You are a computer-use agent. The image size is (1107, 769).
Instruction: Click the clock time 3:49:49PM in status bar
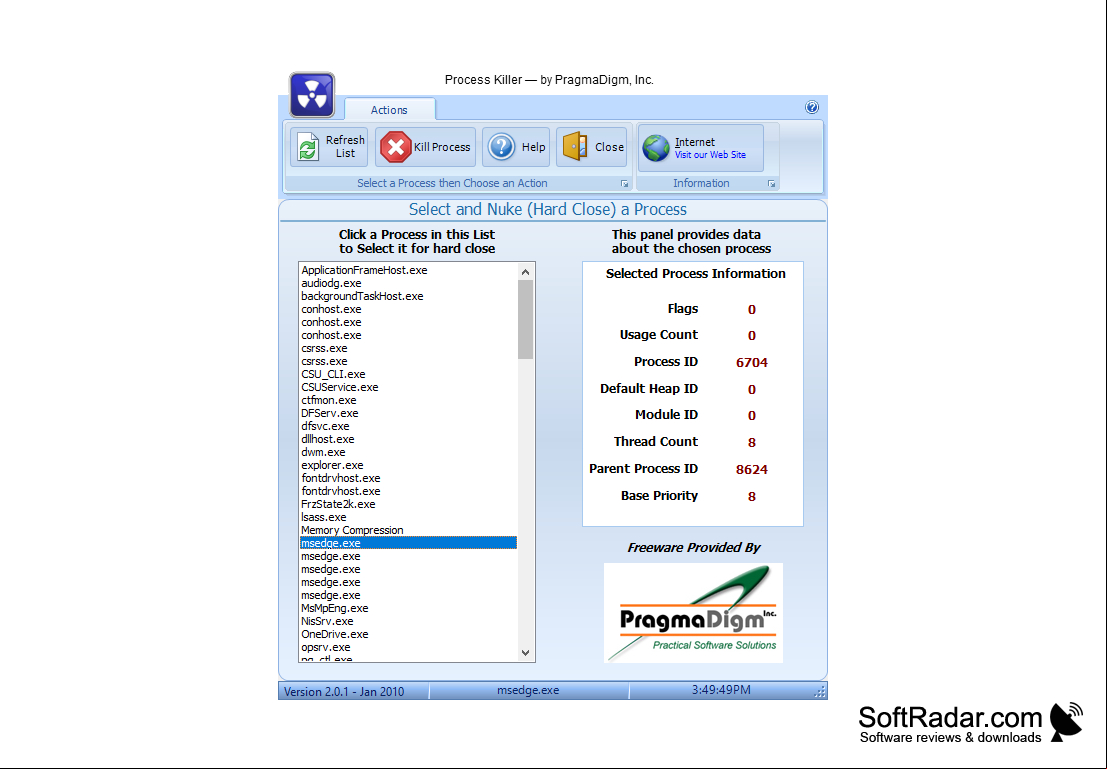pos(721,690)
